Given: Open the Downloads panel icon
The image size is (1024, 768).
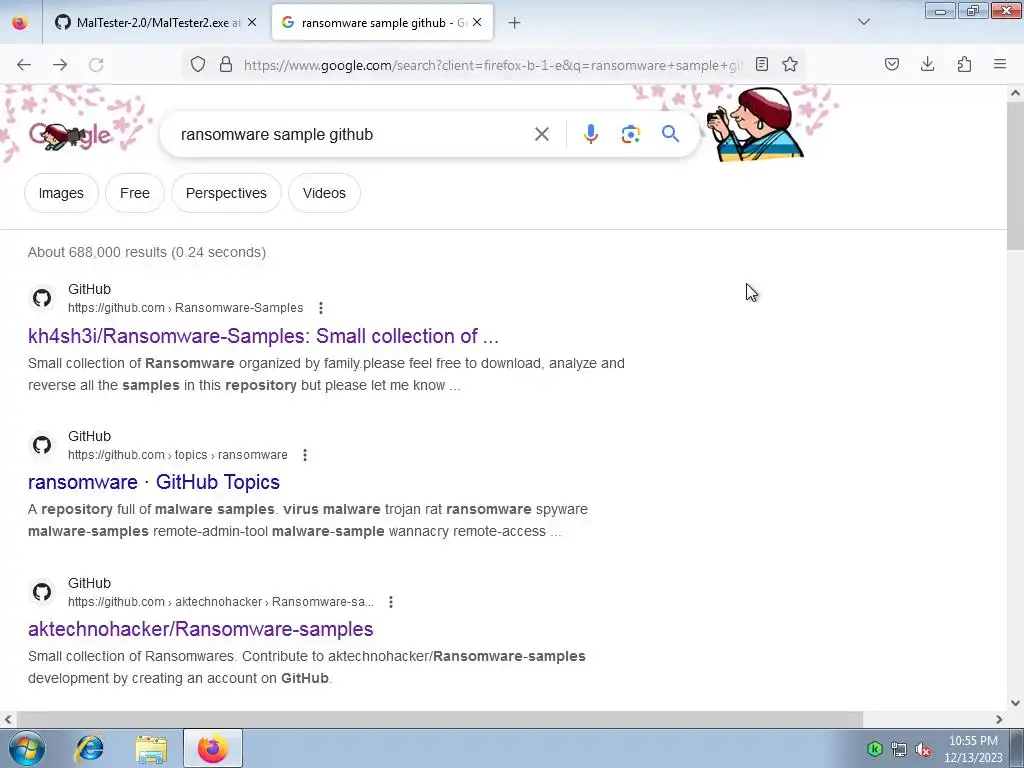Looking at the screenshot, I should point(927,64).
